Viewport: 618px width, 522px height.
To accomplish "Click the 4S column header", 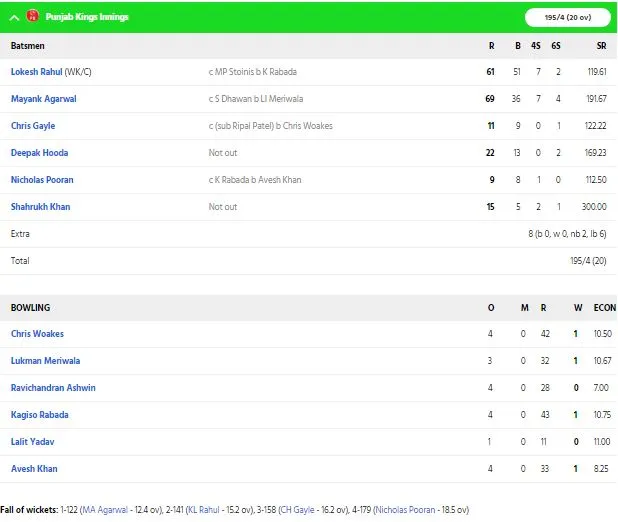I will 536,46.
